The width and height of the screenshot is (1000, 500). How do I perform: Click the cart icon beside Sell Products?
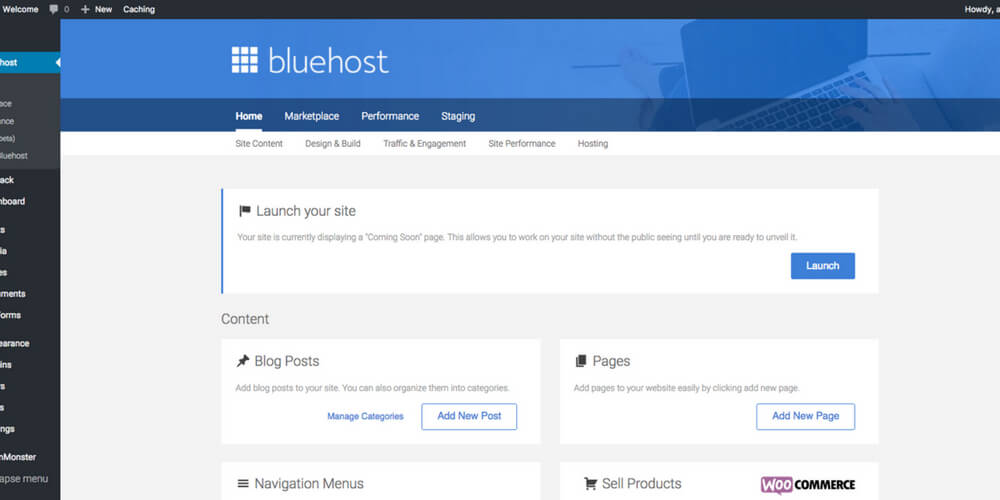coord(590,484)
